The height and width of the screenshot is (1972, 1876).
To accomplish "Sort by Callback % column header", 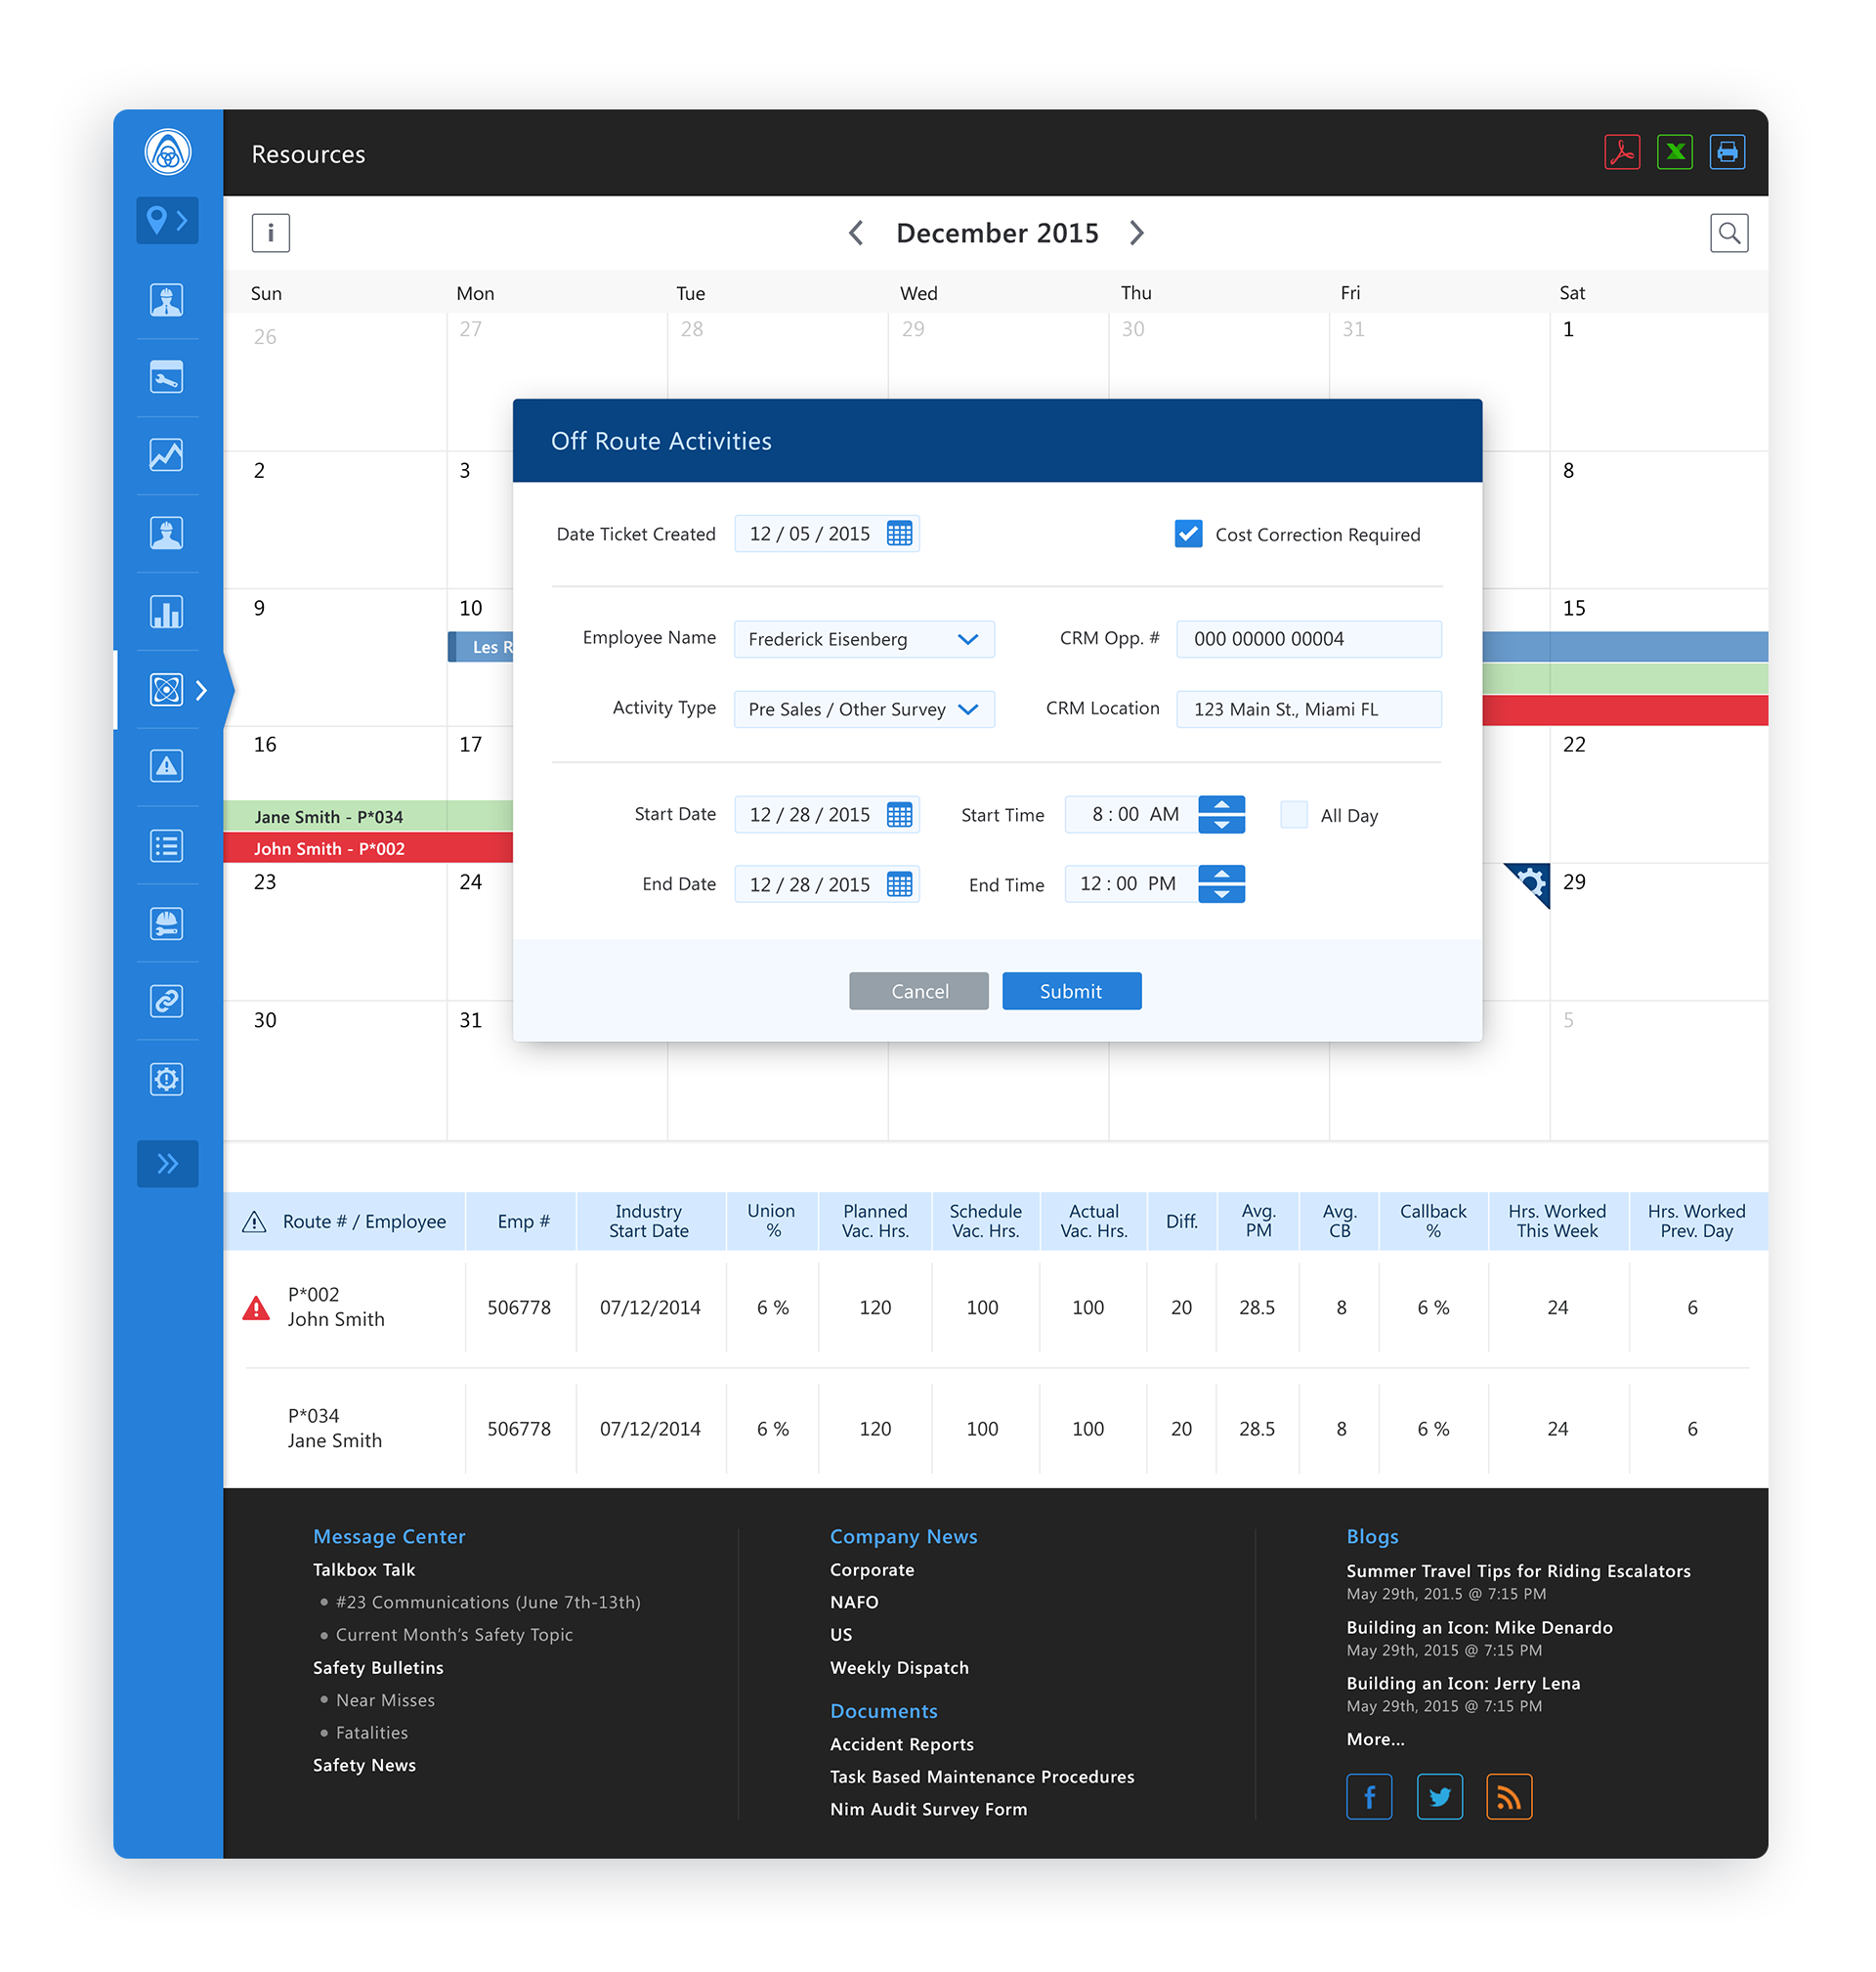I will tap(1433, 1221).
